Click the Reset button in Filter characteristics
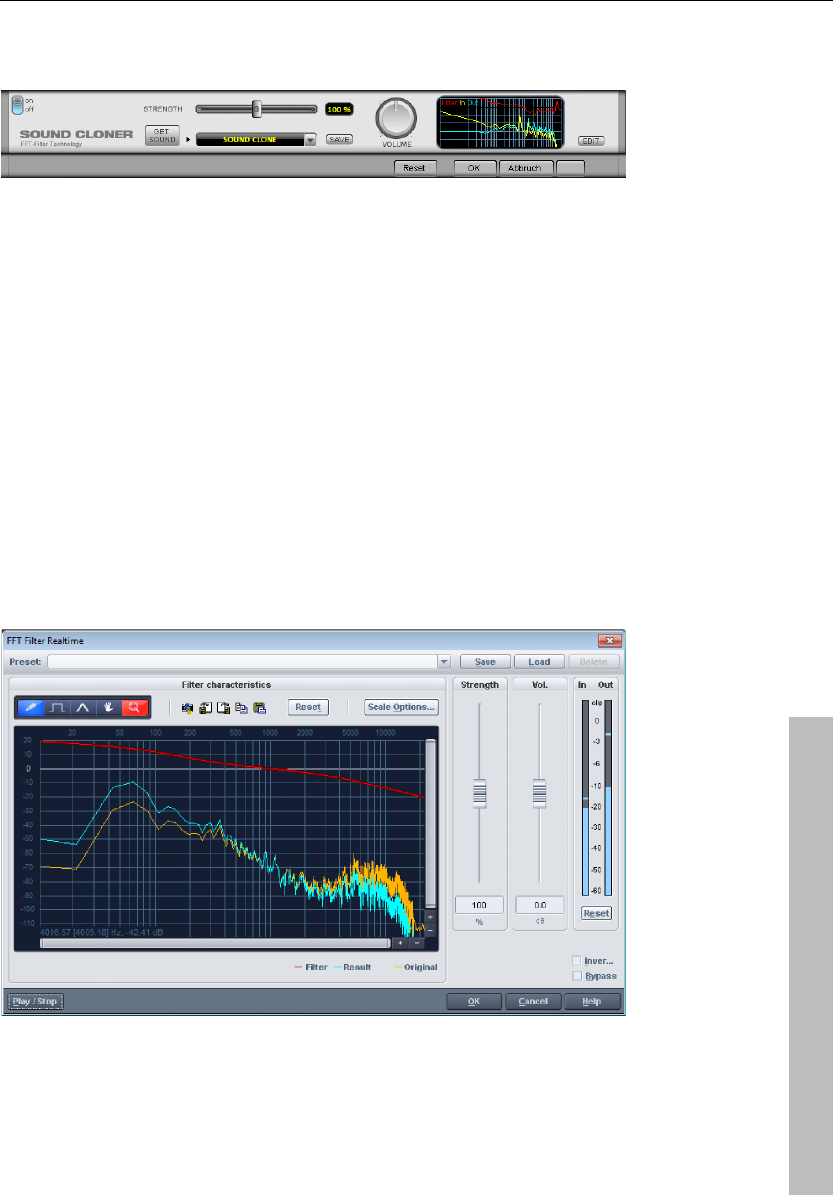Image resolution: width=833 pixels, height=1195 pixels. [308, 707]
